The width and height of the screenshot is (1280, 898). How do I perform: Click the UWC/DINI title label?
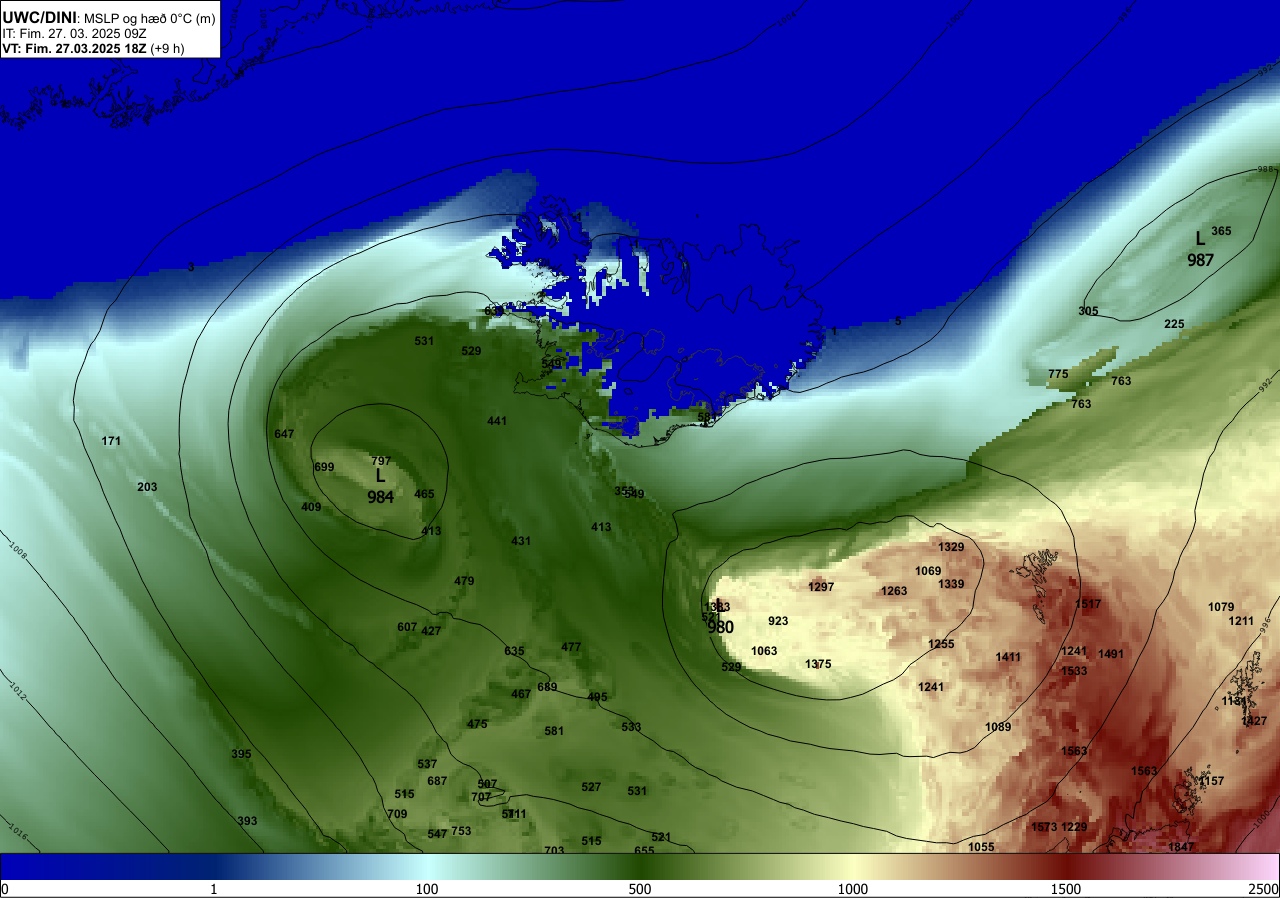(x=39, y=16)
